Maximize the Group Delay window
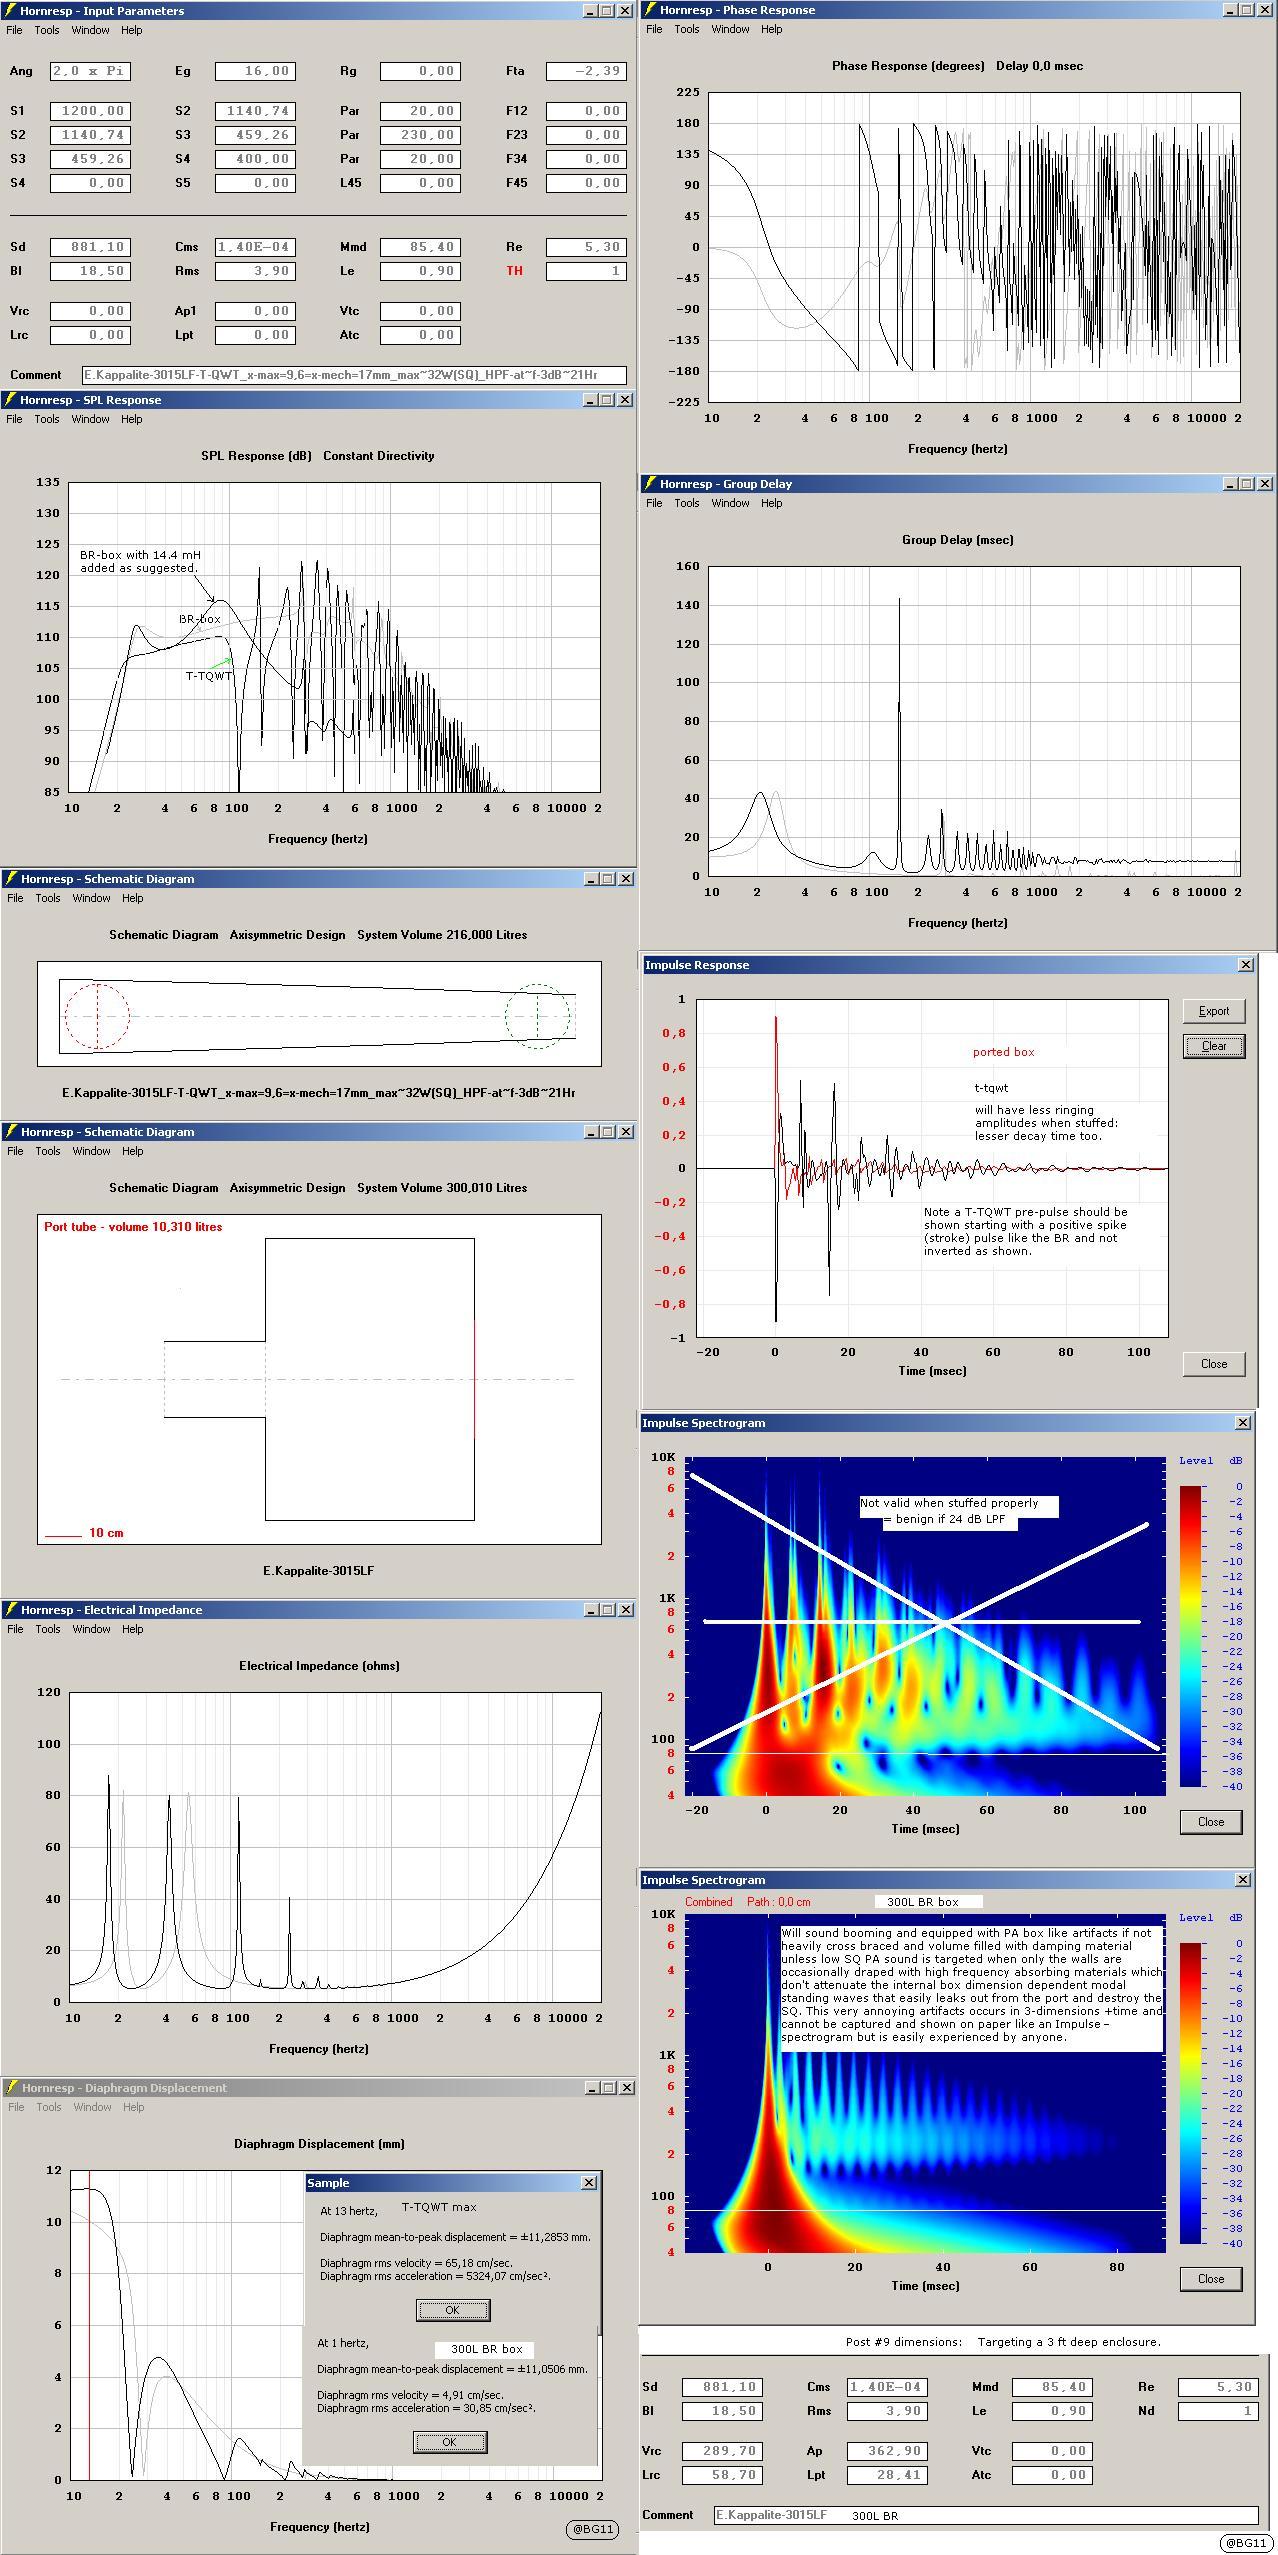The width and height of the screenshot is (1278, 2555). click(1246, 484)
